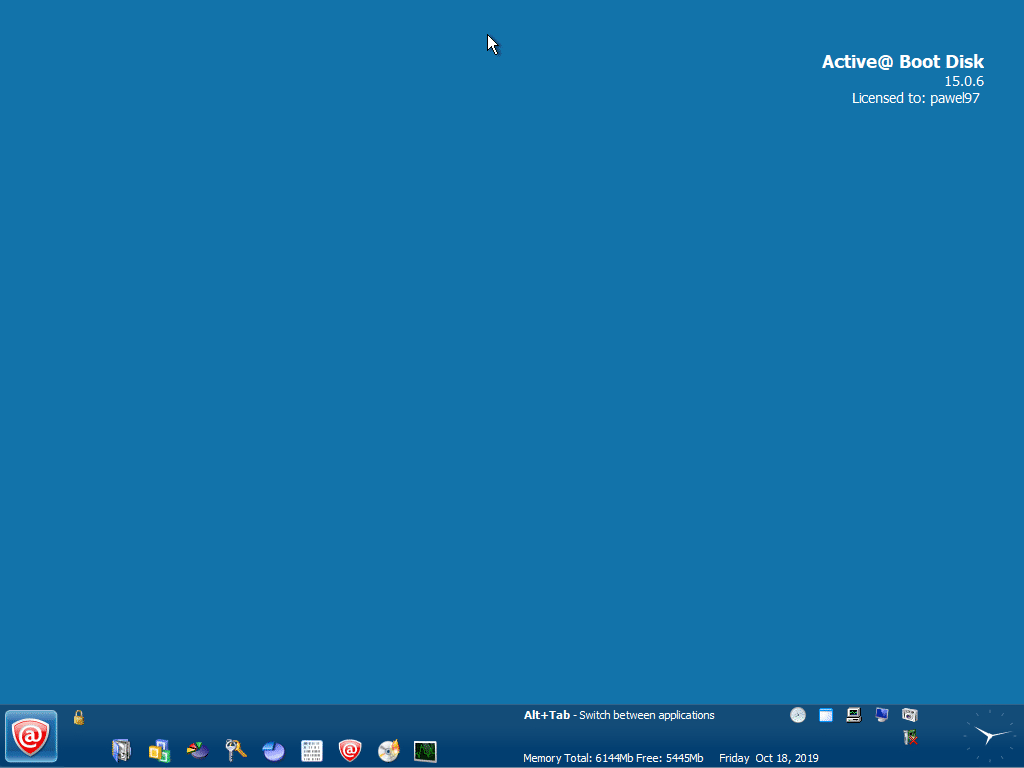Screen dimensions: 1024x768
Task: Click the network card with red X icon
Action: [910, 738]
